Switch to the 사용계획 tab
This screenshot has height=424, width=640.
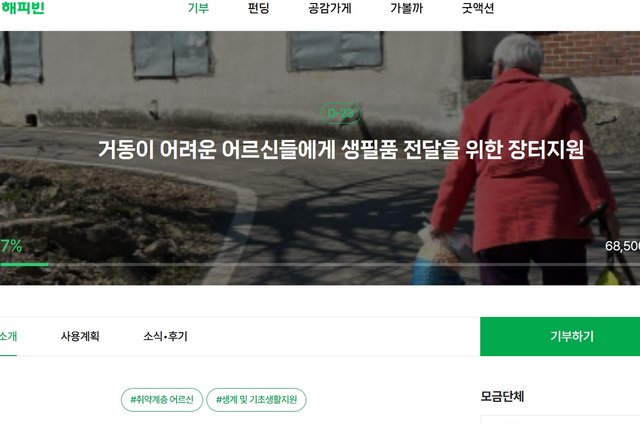pyautogui.click(x=80, y=336)
